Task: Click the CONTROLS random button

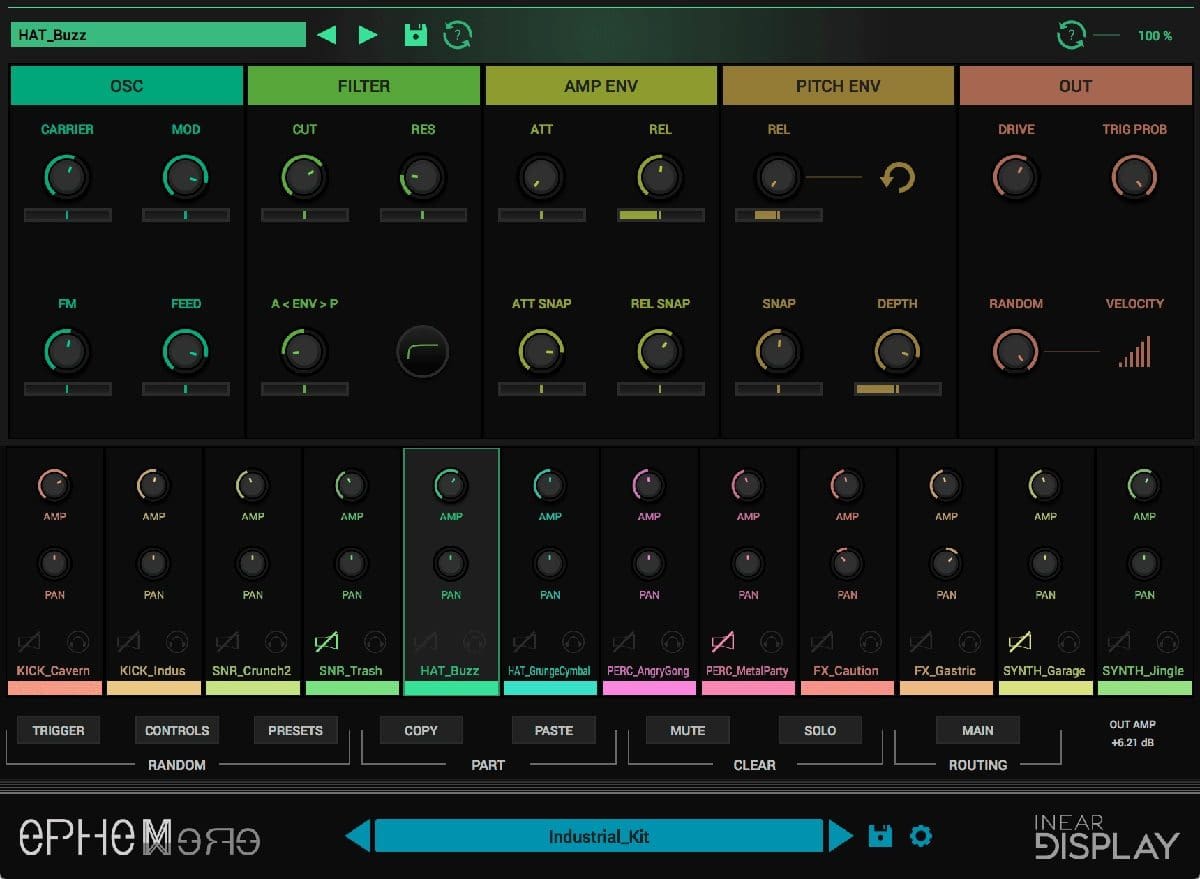Action: pos(177,730)
